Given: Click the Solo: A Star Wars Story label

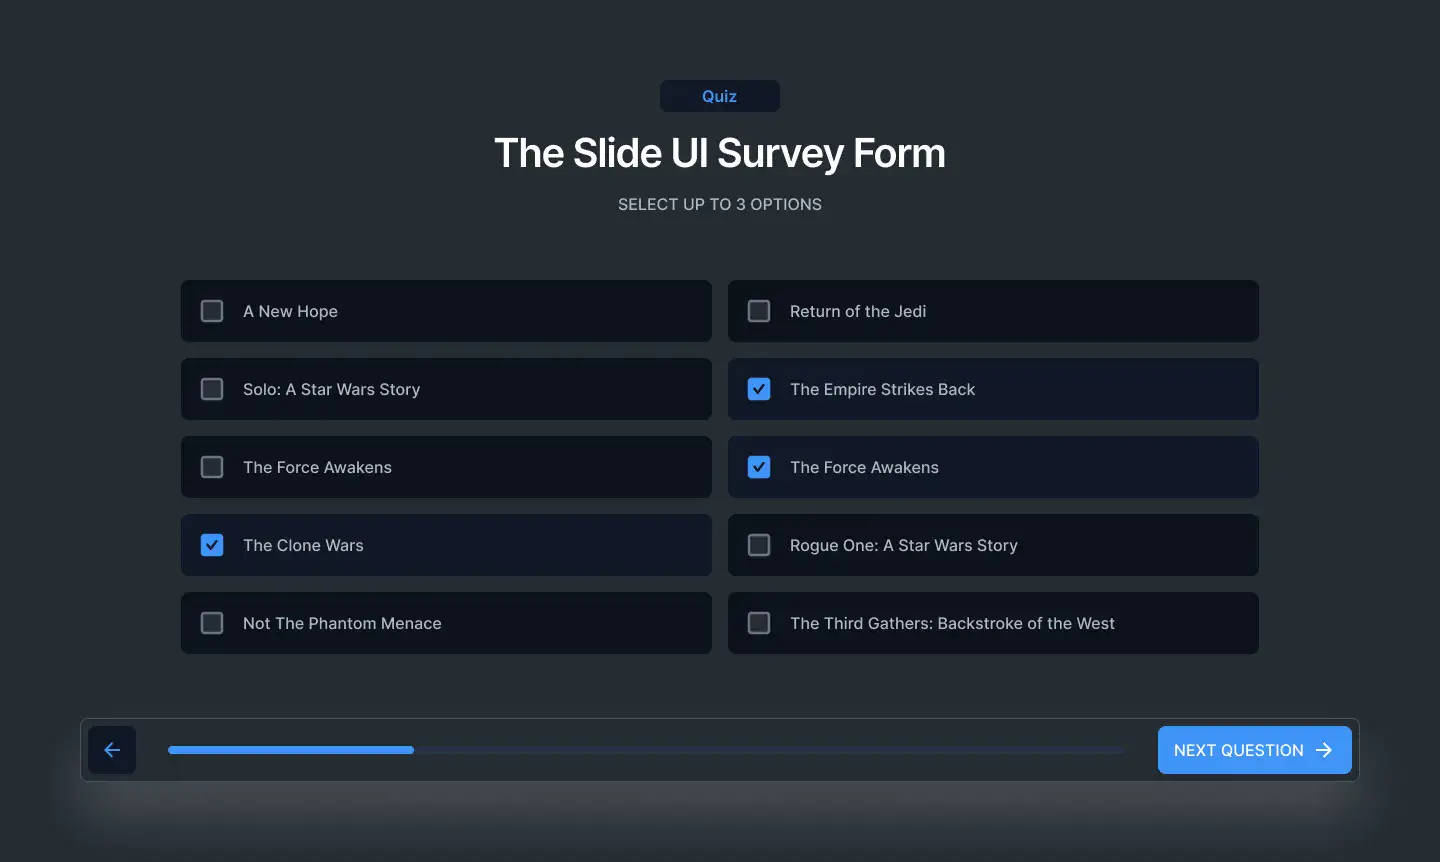Looking at the screenshot, I should tap(331, 389).
